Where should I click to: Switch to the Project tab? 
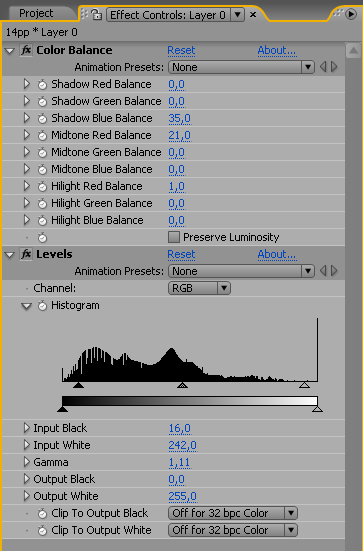36,13
